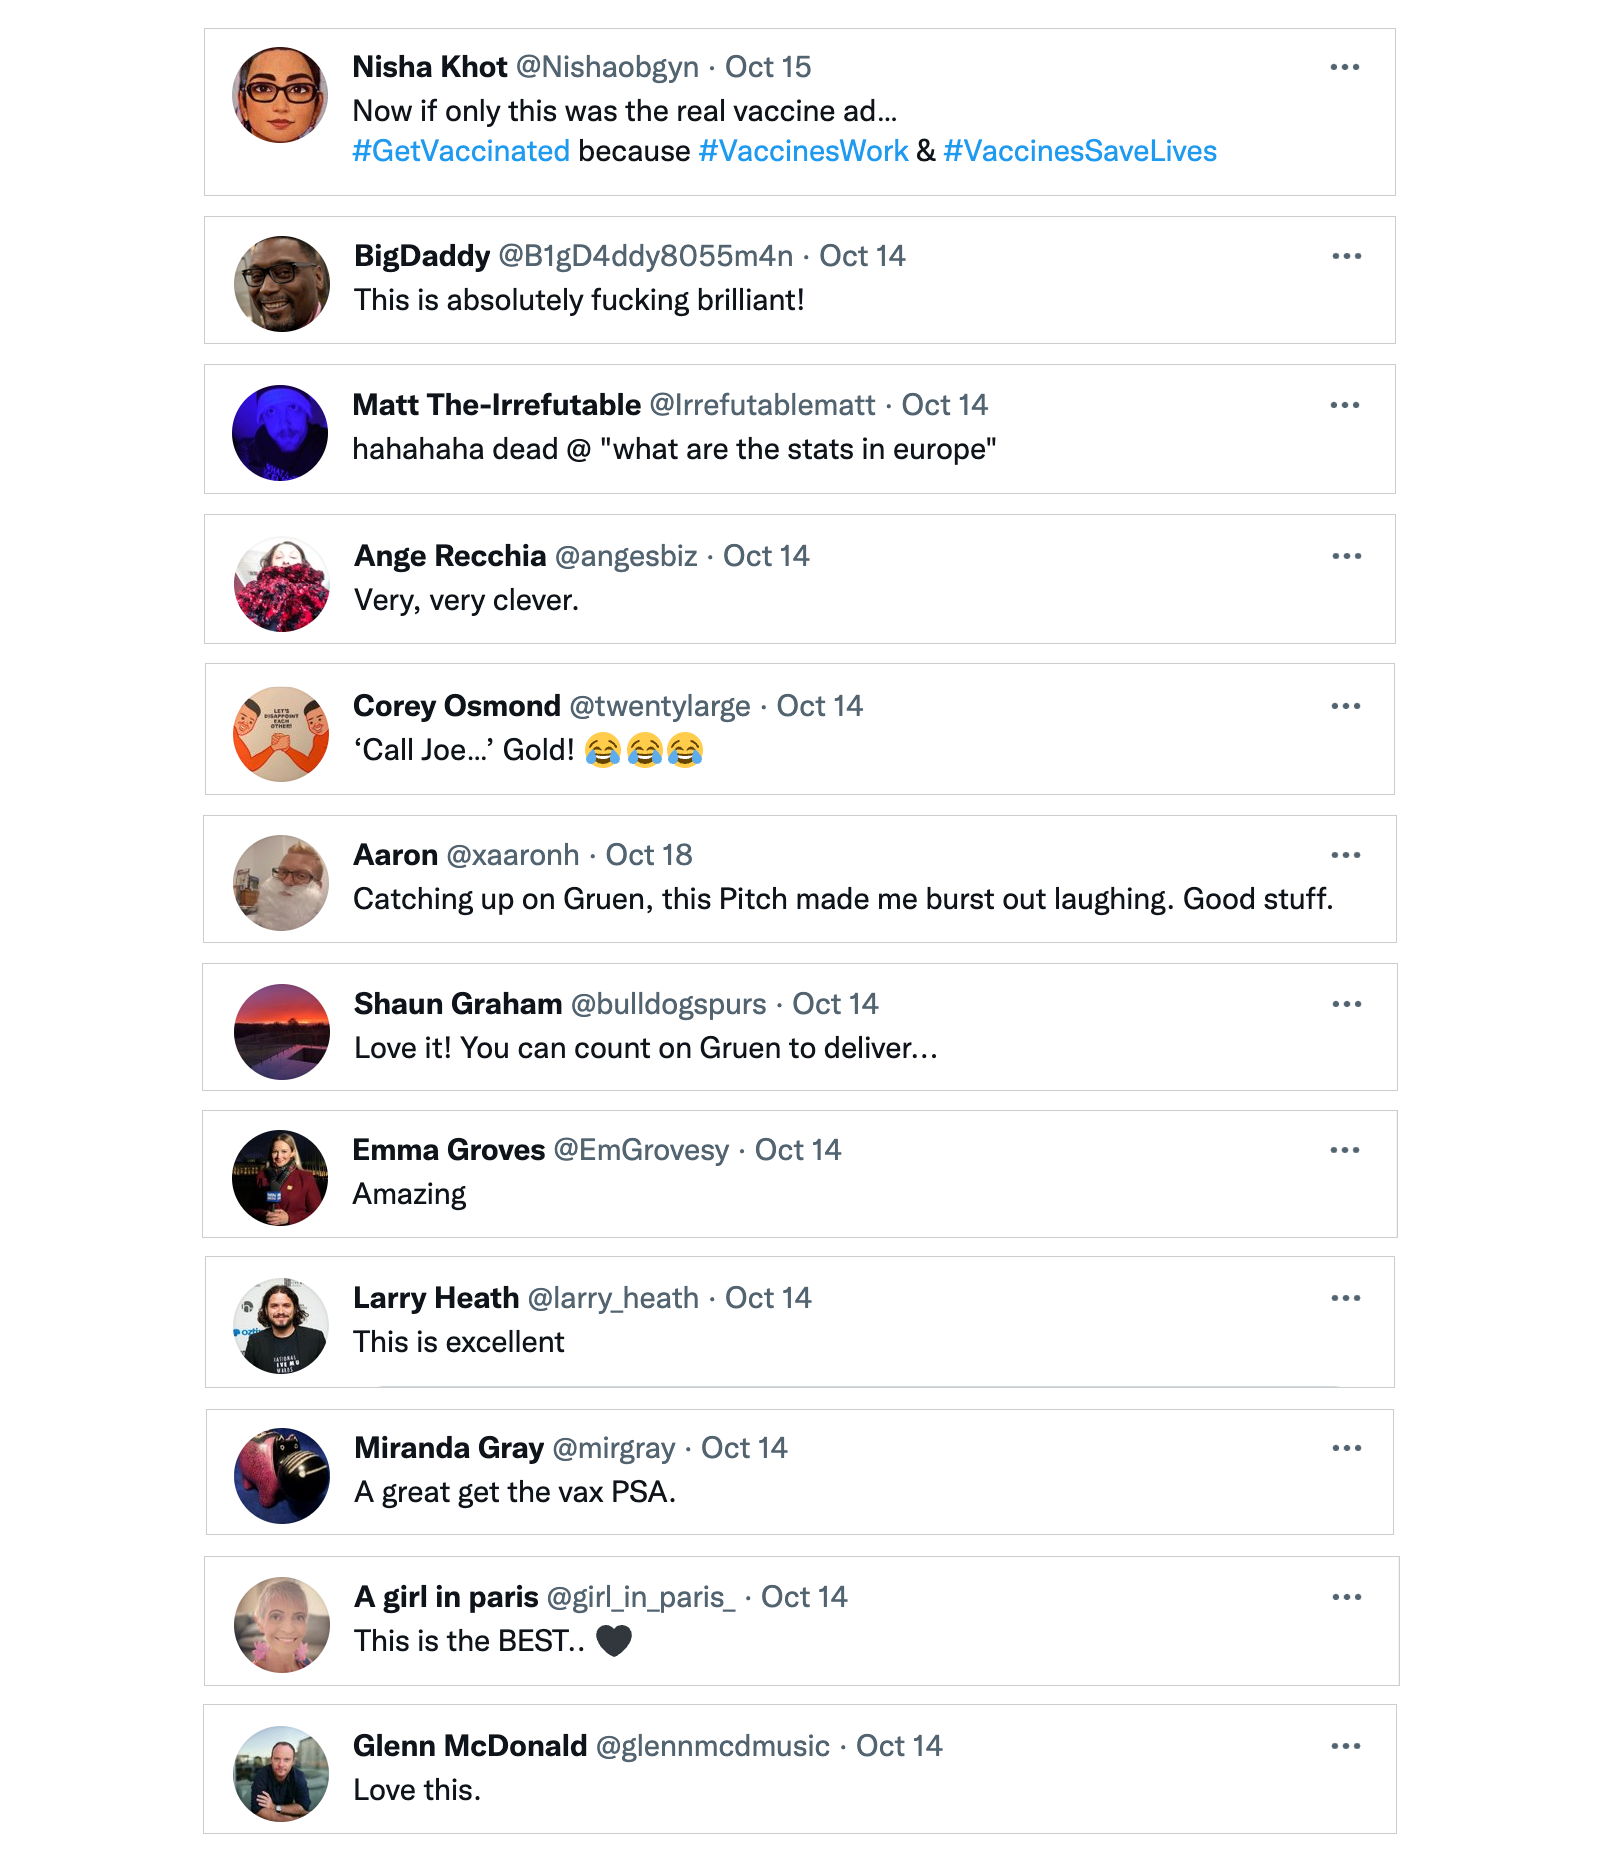Expand the overflow menu on Larry Heath's tweet

coord(1345,1298)
